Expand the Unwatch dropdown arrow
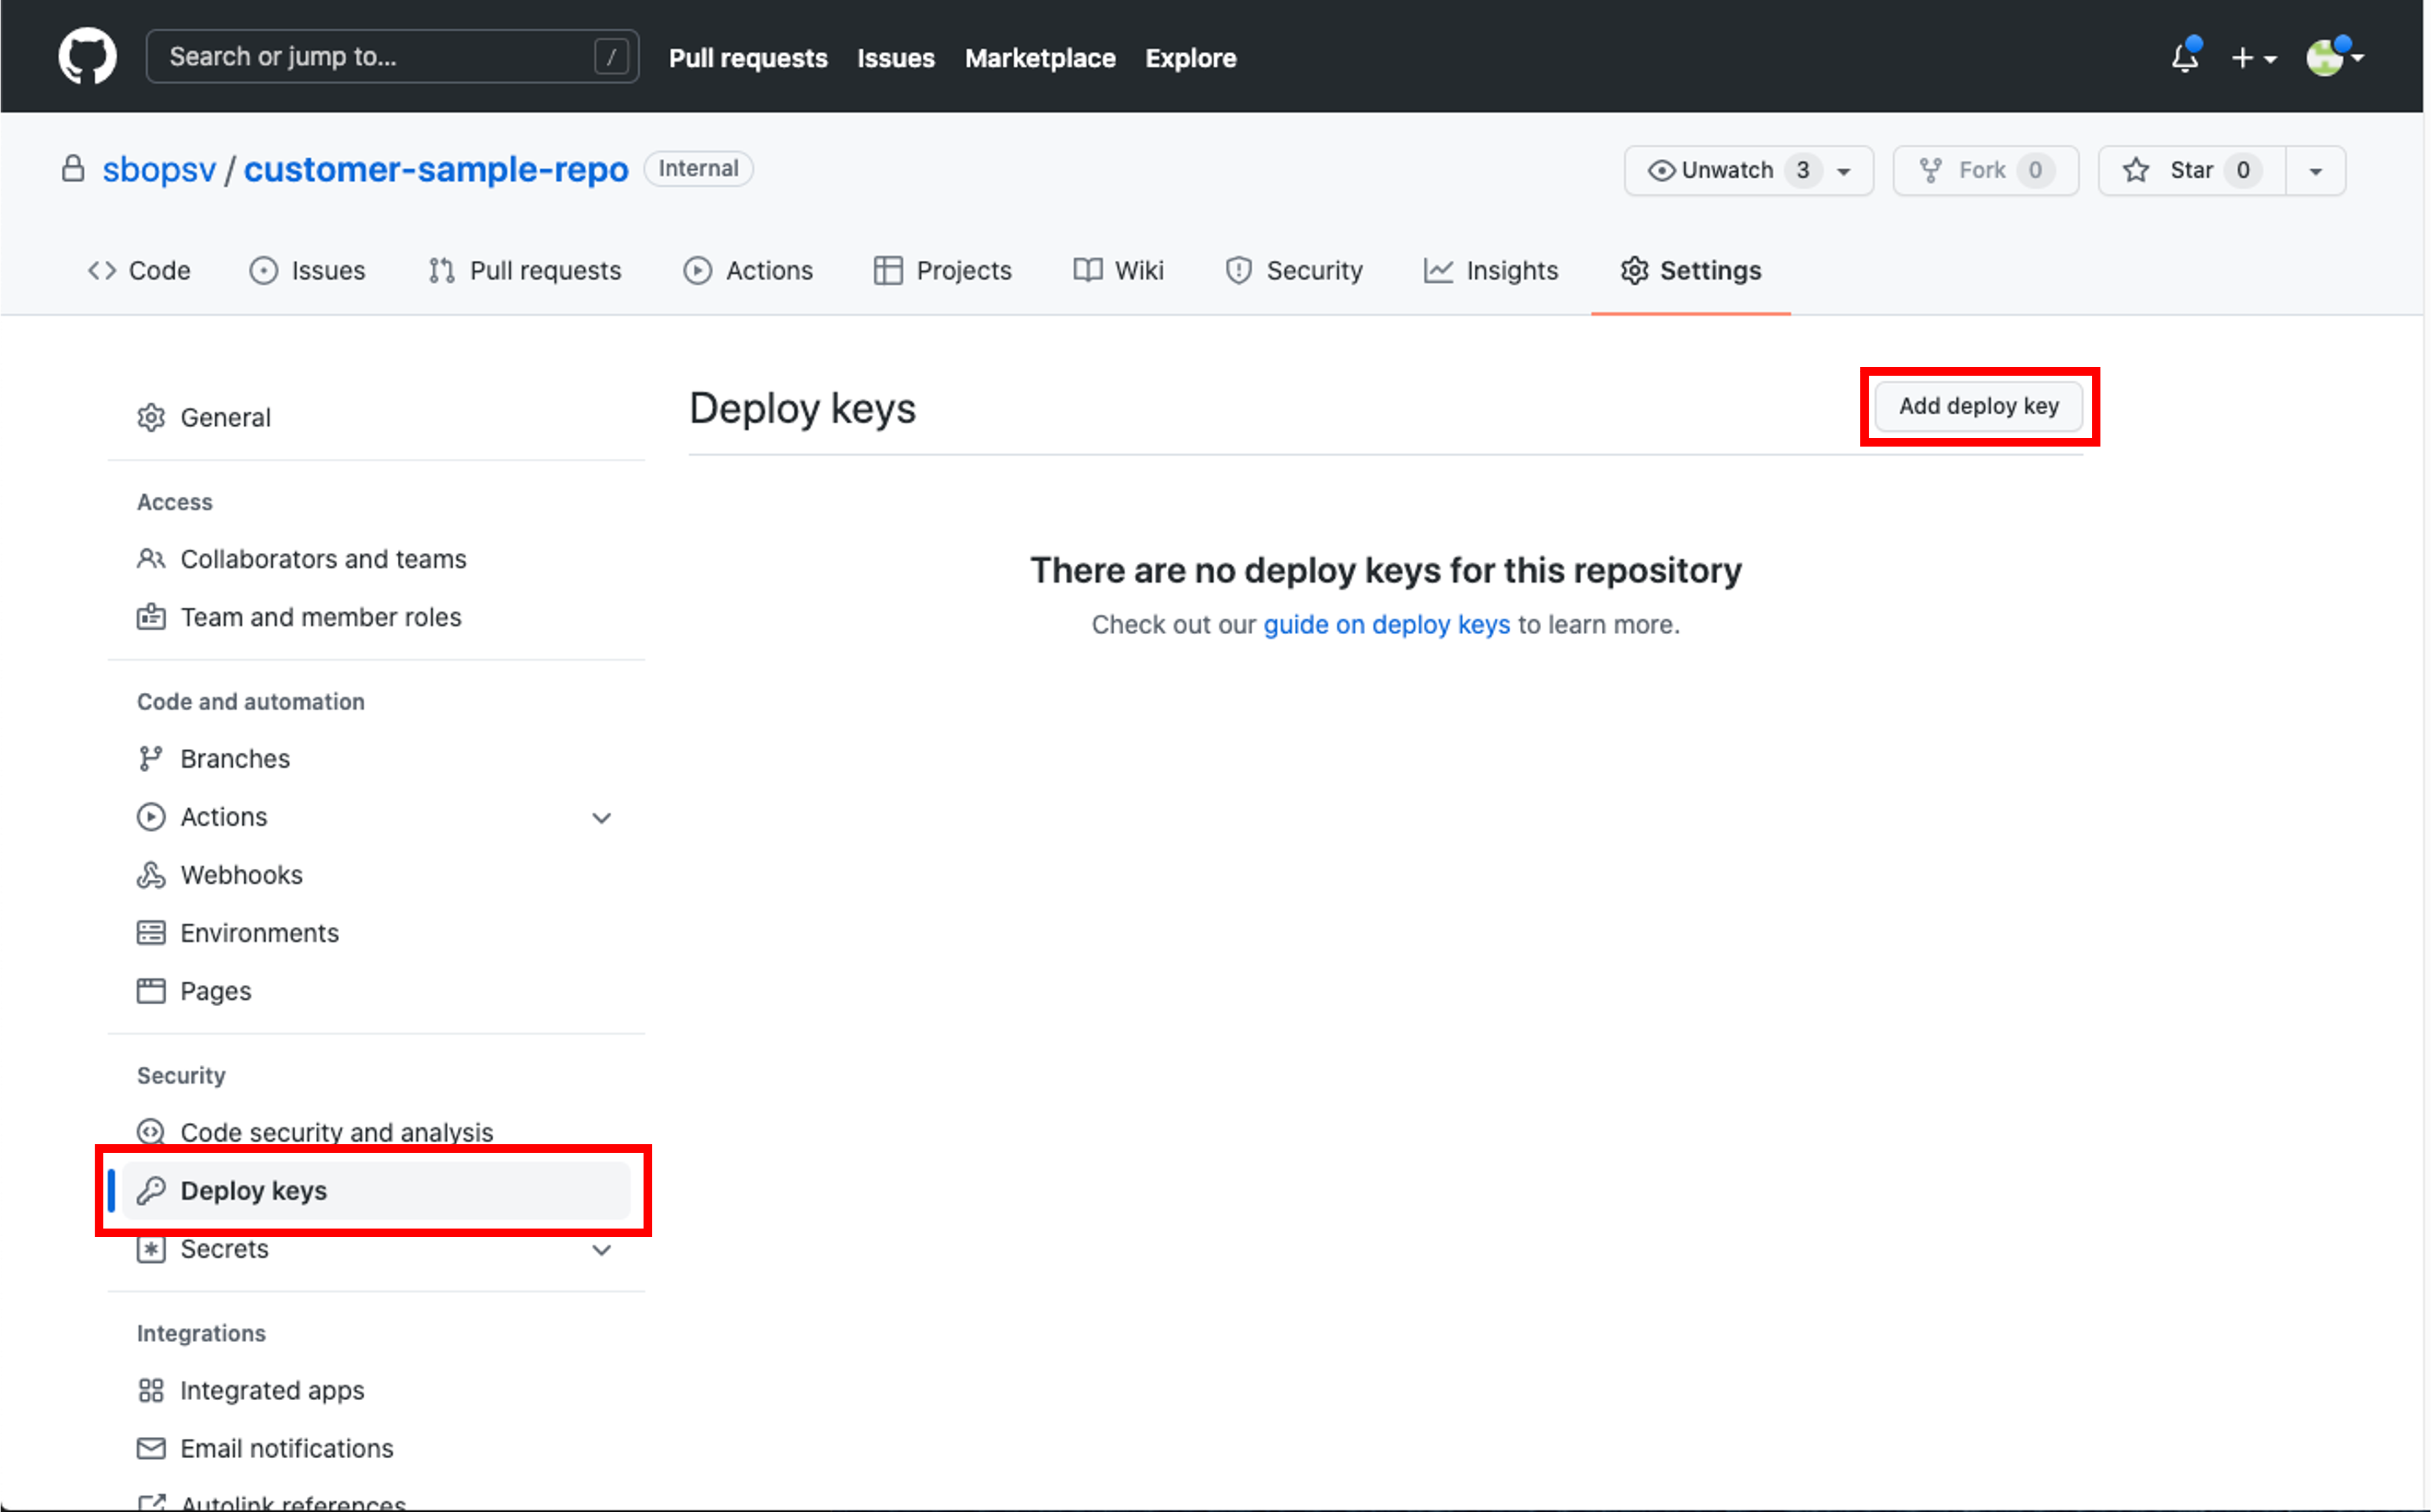This screenshot has width=2431, height=1512. [x=1844, y=171]
